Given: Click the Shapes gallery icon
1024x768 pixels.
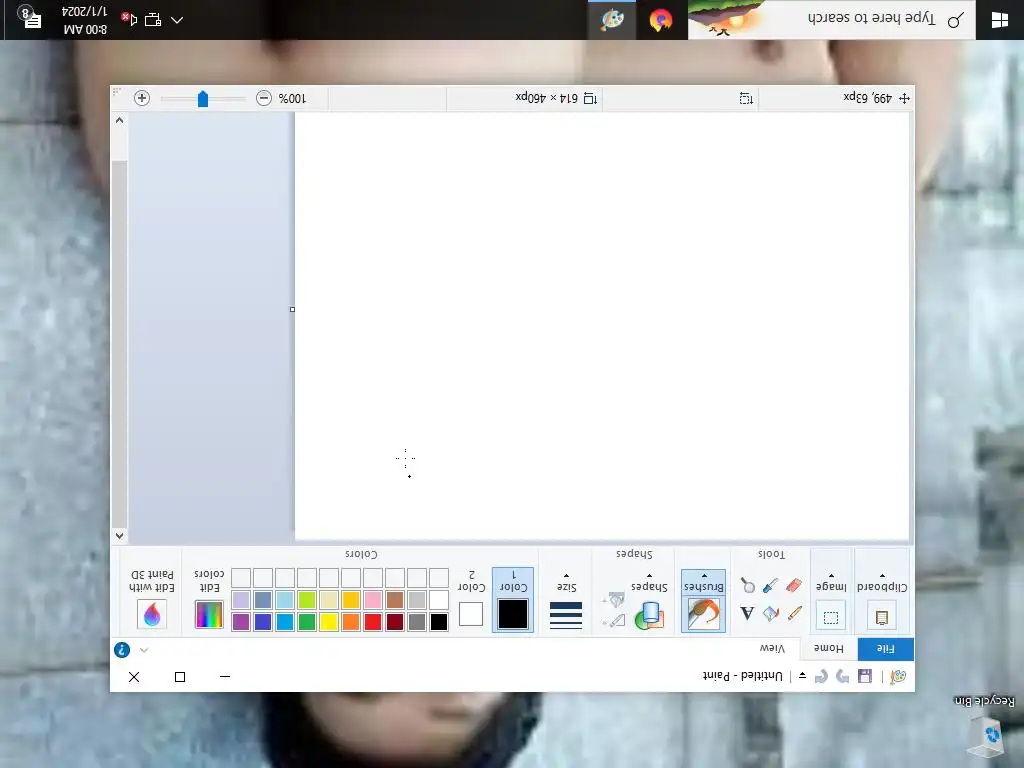Looking at the screenshot, I should tap(648, 615).
